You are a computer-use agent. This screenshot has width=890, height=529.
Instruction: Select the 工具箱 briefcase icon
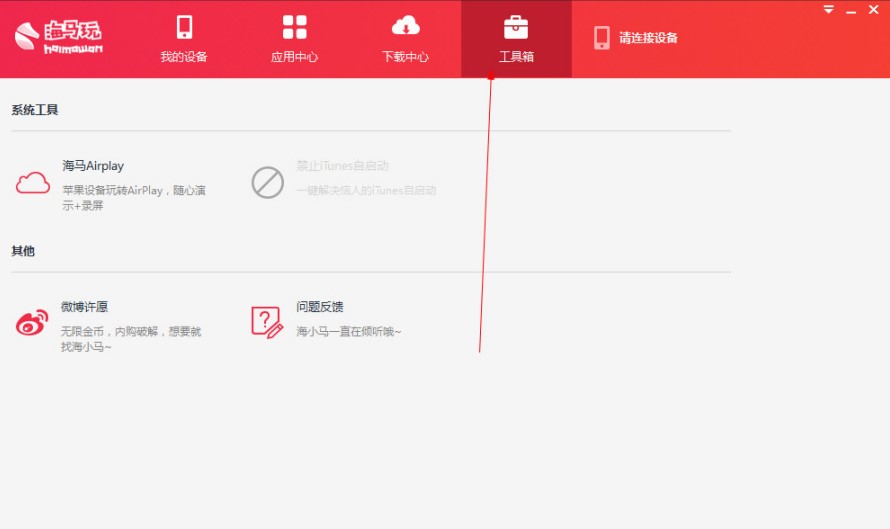[x=516, y=27]
